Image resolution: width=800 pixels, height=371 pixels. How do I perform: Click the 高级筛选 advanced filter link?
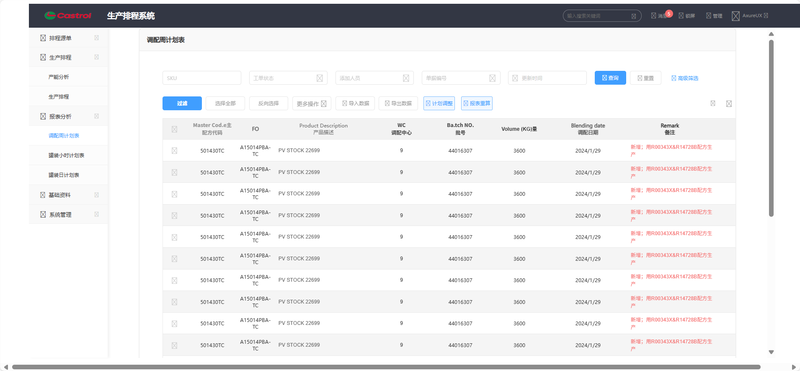(x=685, y=78)
